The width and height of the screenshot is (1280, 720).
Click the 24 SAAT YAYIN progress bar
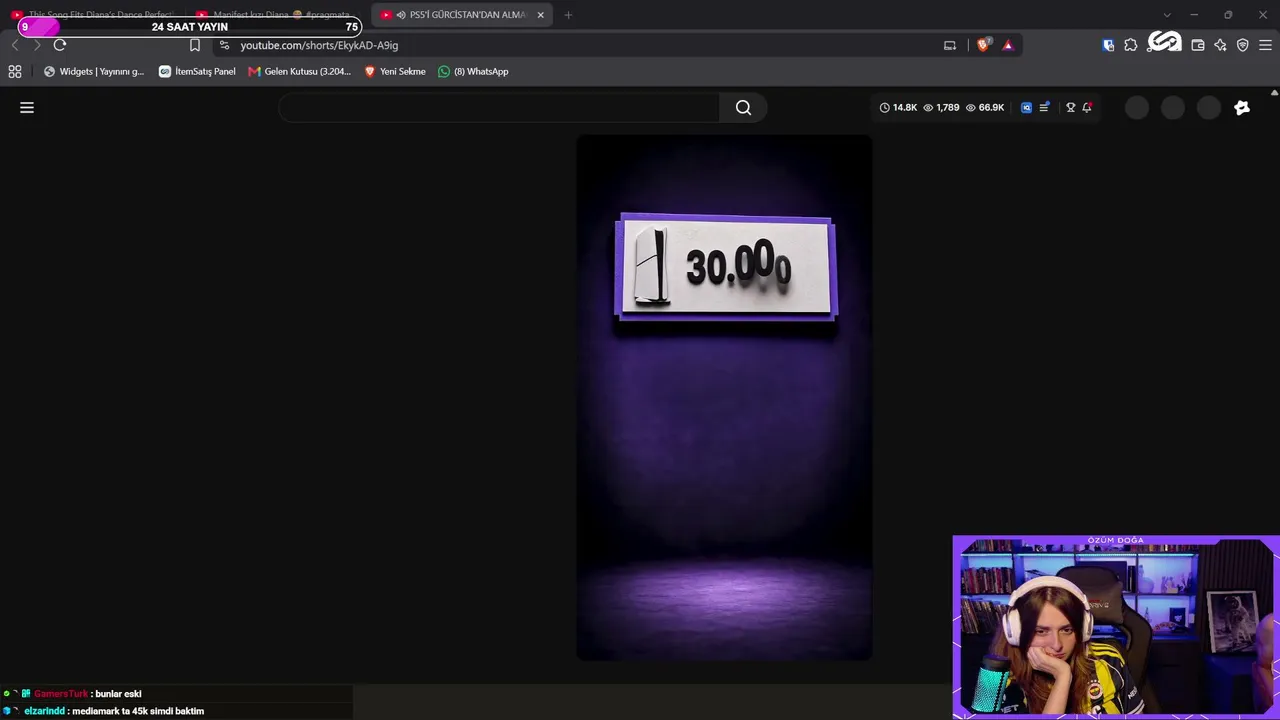[x=190, y=27]
